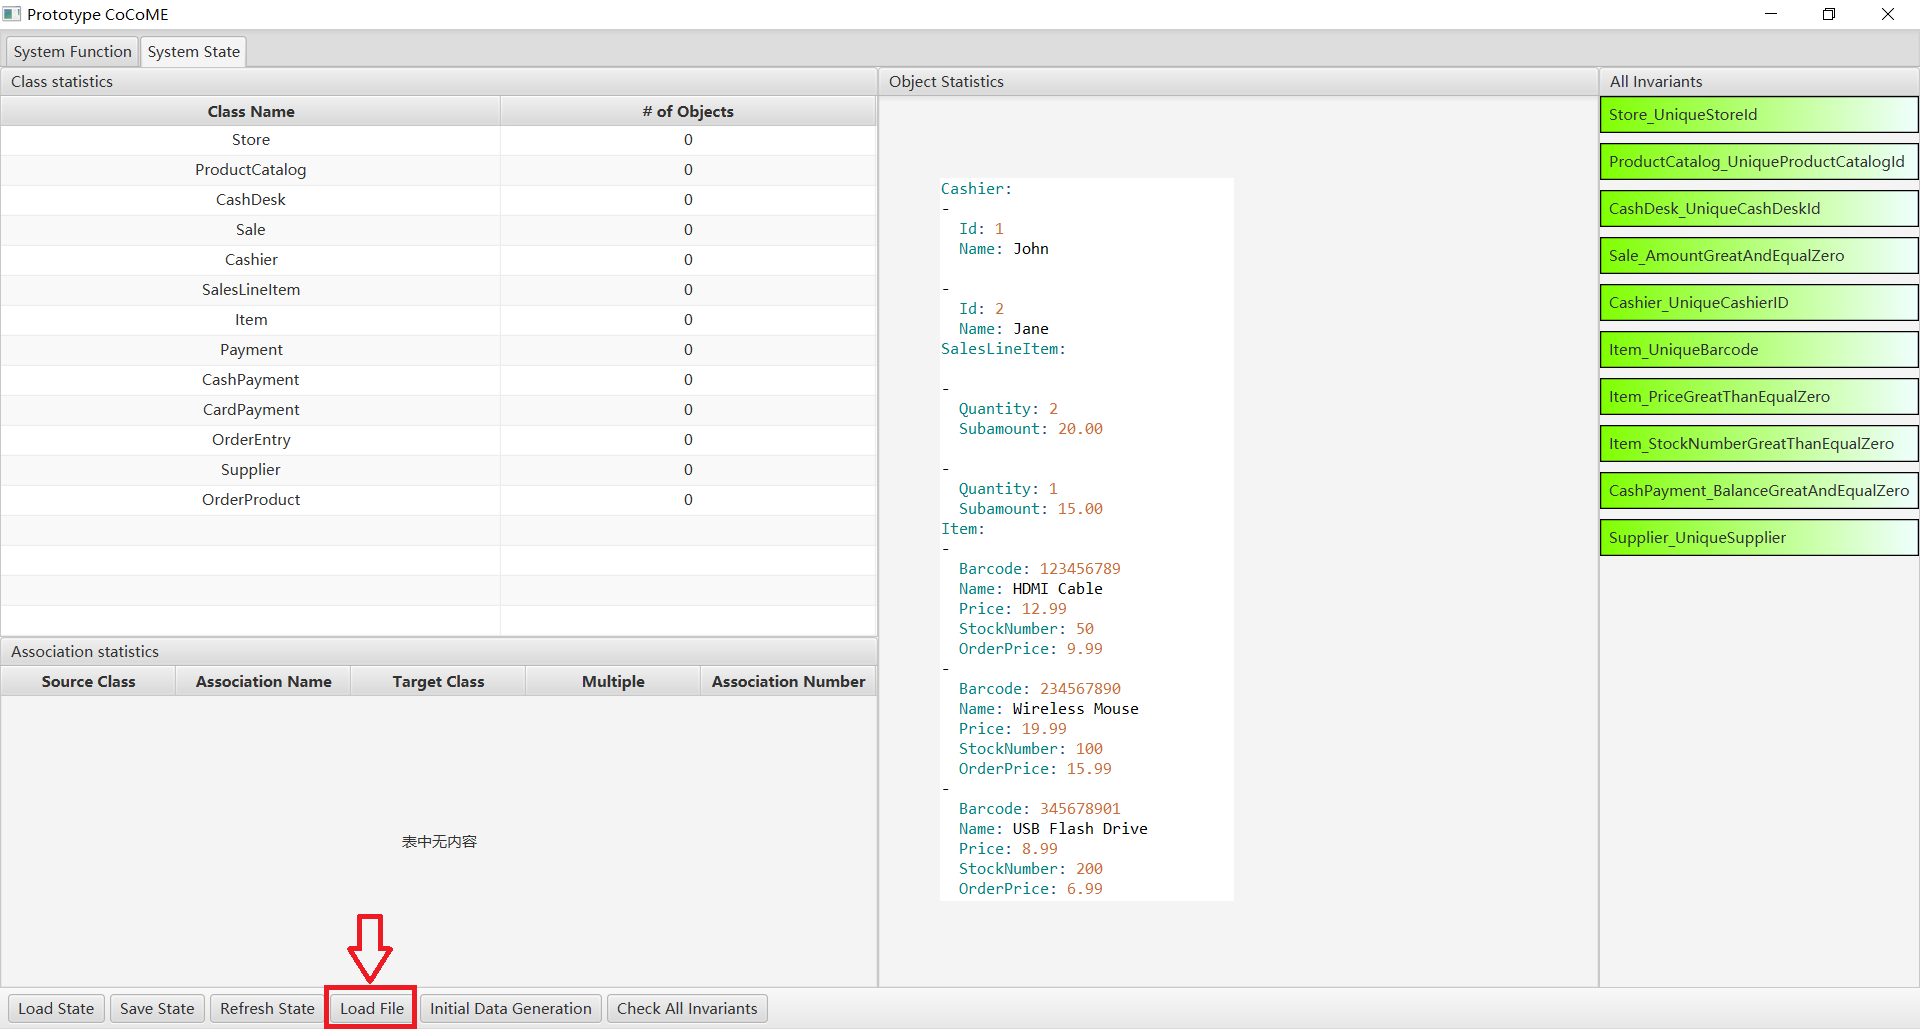
Task: Select the Sale_AmountGreatAndEqualZero invariant bar
Action: 1758,256
